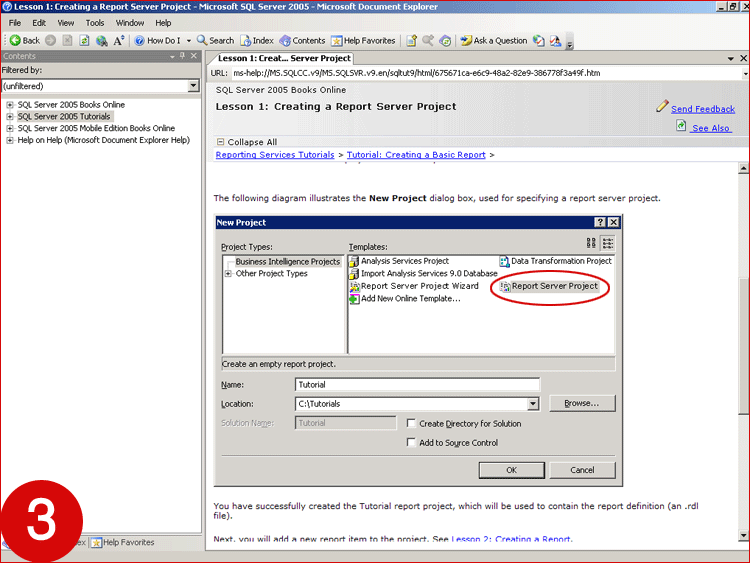Click the Send Feedback link
Screen dimensions: 750x563
point(703,109)
